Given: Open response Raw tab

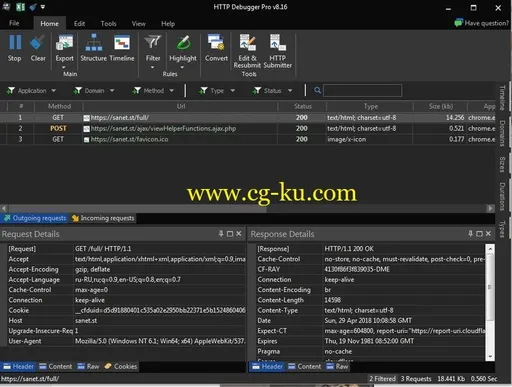Looking at the screenshot, I should pos(337,366).
